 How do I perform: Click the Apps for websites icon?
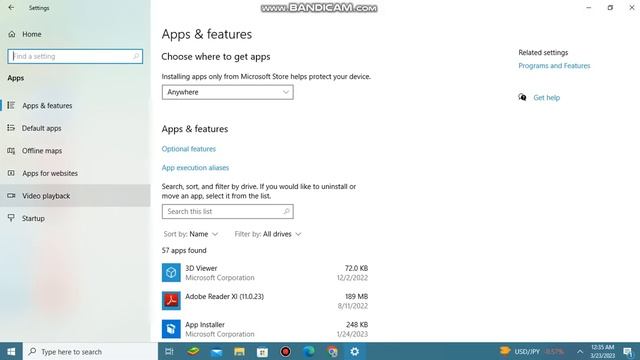(x=11, y=173)
